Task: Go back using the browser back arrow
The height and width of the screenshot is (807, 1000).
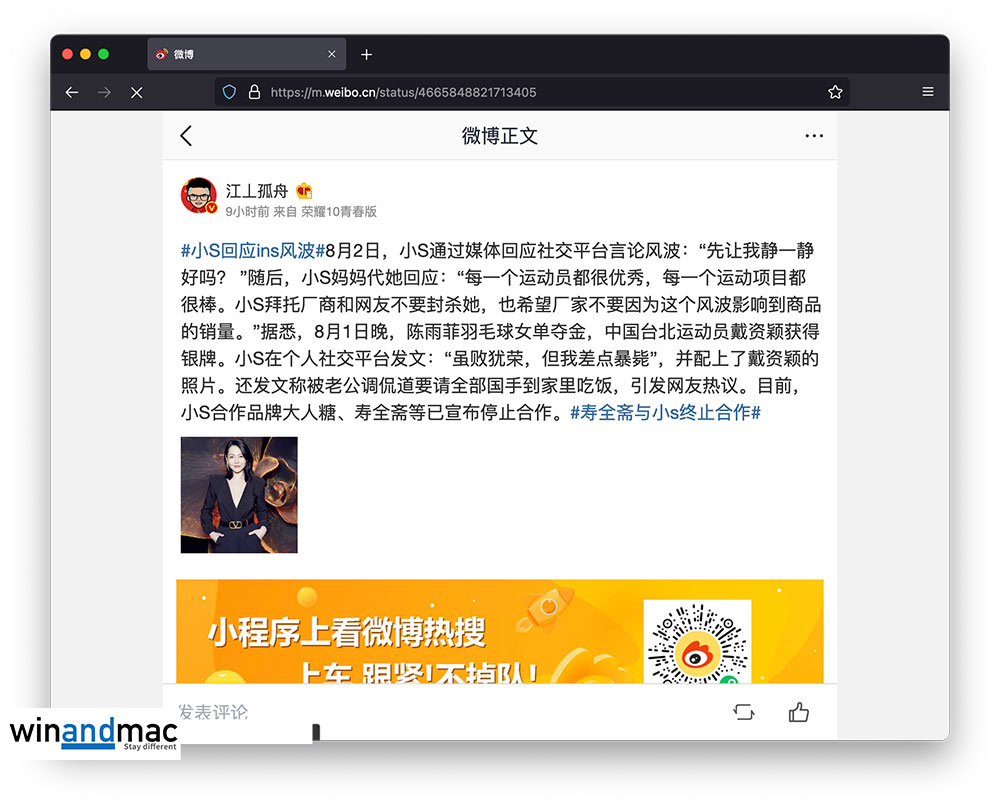Action: point(72,92)
